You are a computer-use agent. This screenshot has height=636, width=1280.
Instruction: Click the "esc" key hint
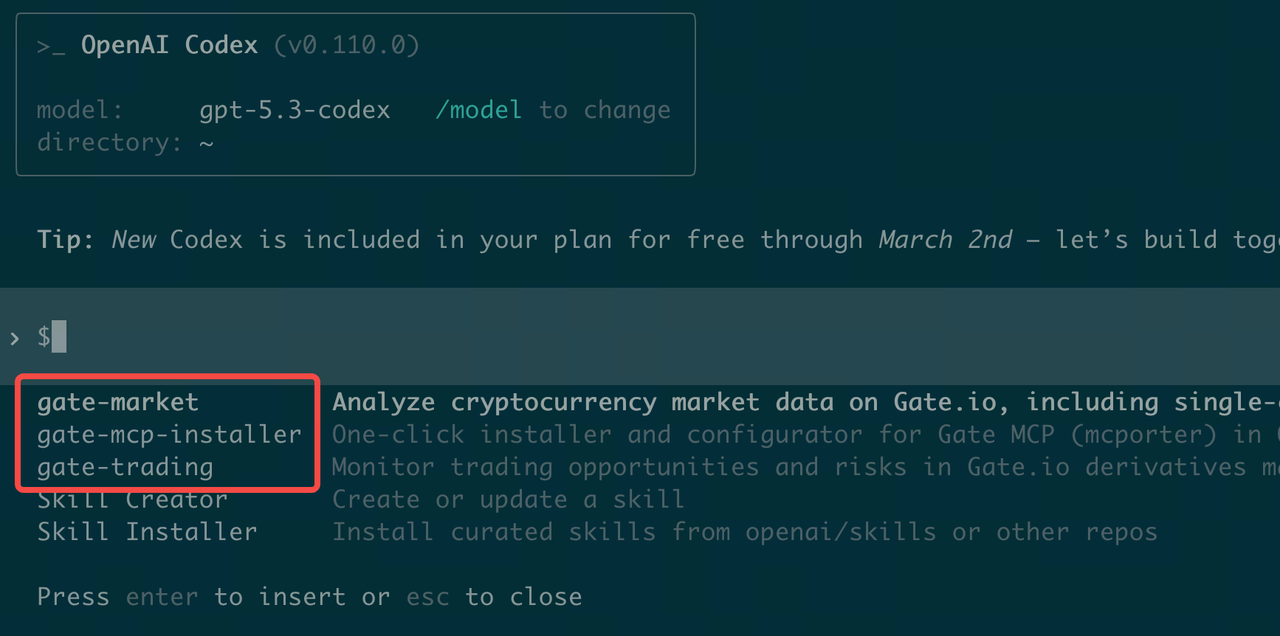(x=428, y=597)
